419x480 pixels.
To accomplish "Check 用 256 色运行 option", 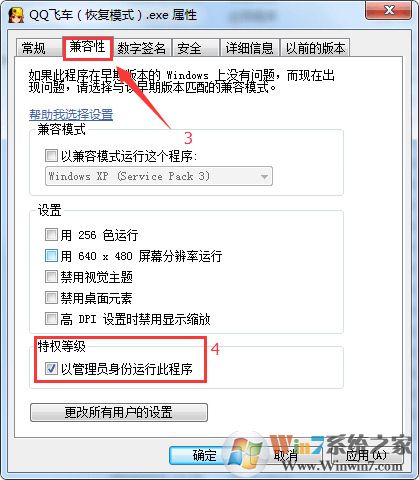I will click(x=51, y=235).
